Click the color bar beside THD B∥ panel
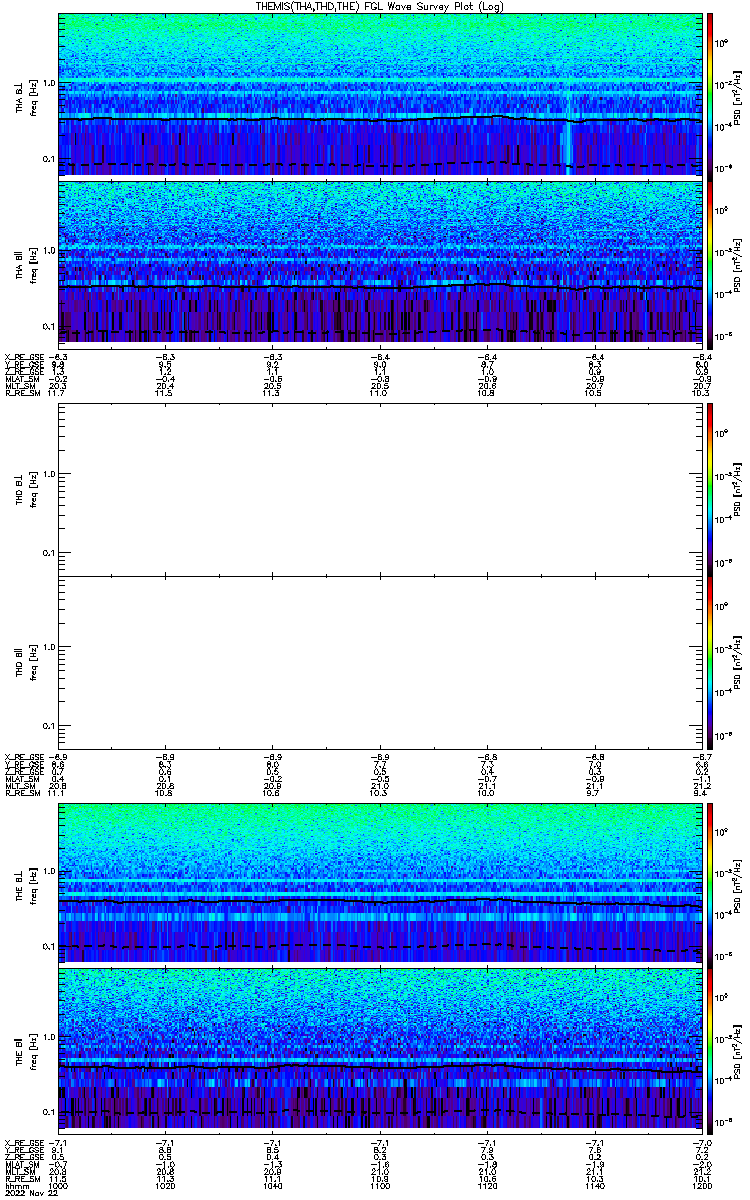The width and height of the screenshot is (750, 1200). coord(710,661)
